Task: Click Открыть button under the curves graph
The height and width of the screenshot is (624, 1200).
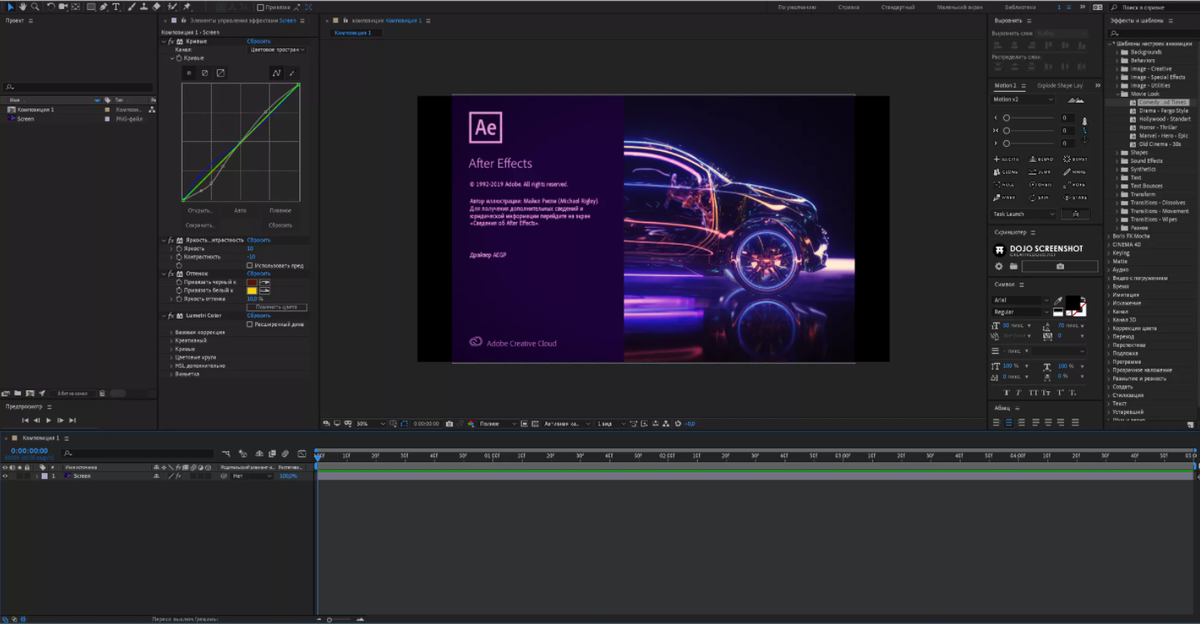Action: (x=200, y=211)
